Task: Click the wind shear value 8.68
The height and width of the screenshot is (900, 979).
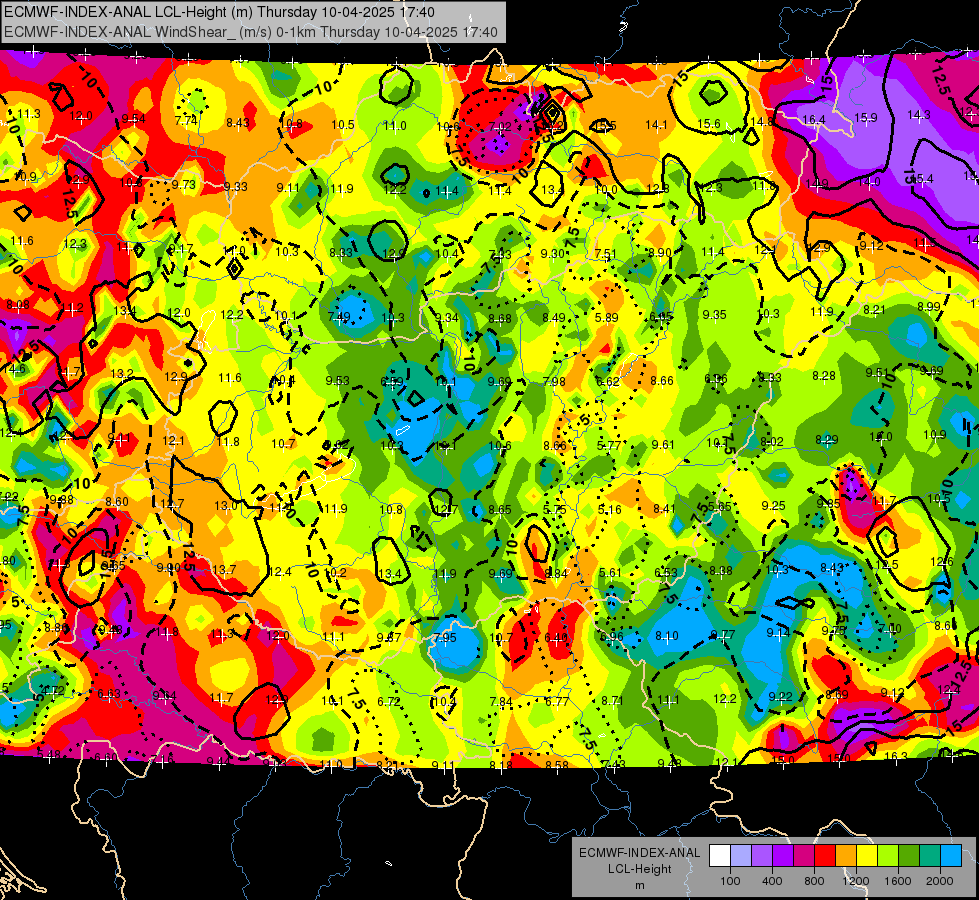Action: 499,319
